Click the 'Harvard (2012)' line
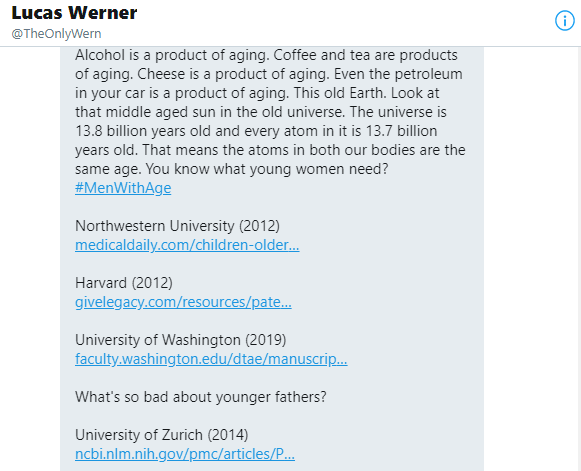581x471 pixels. pyautogui.click(x=124, y=283)
